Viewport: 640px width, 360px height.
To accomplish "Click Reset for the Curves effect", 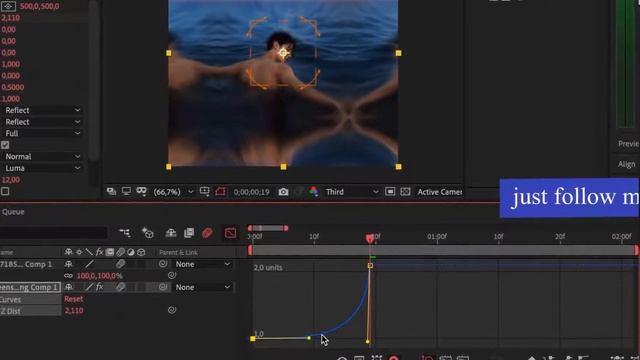I will click(73, 299).
